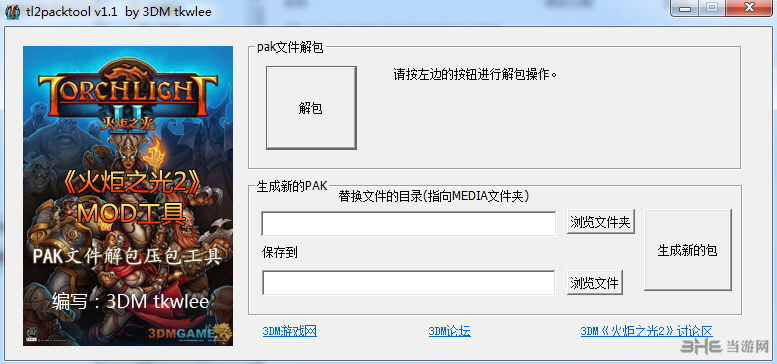The image size is (777, 364).
Task: Open the 3DM论坛 forum link
Action: click(449, 331)
